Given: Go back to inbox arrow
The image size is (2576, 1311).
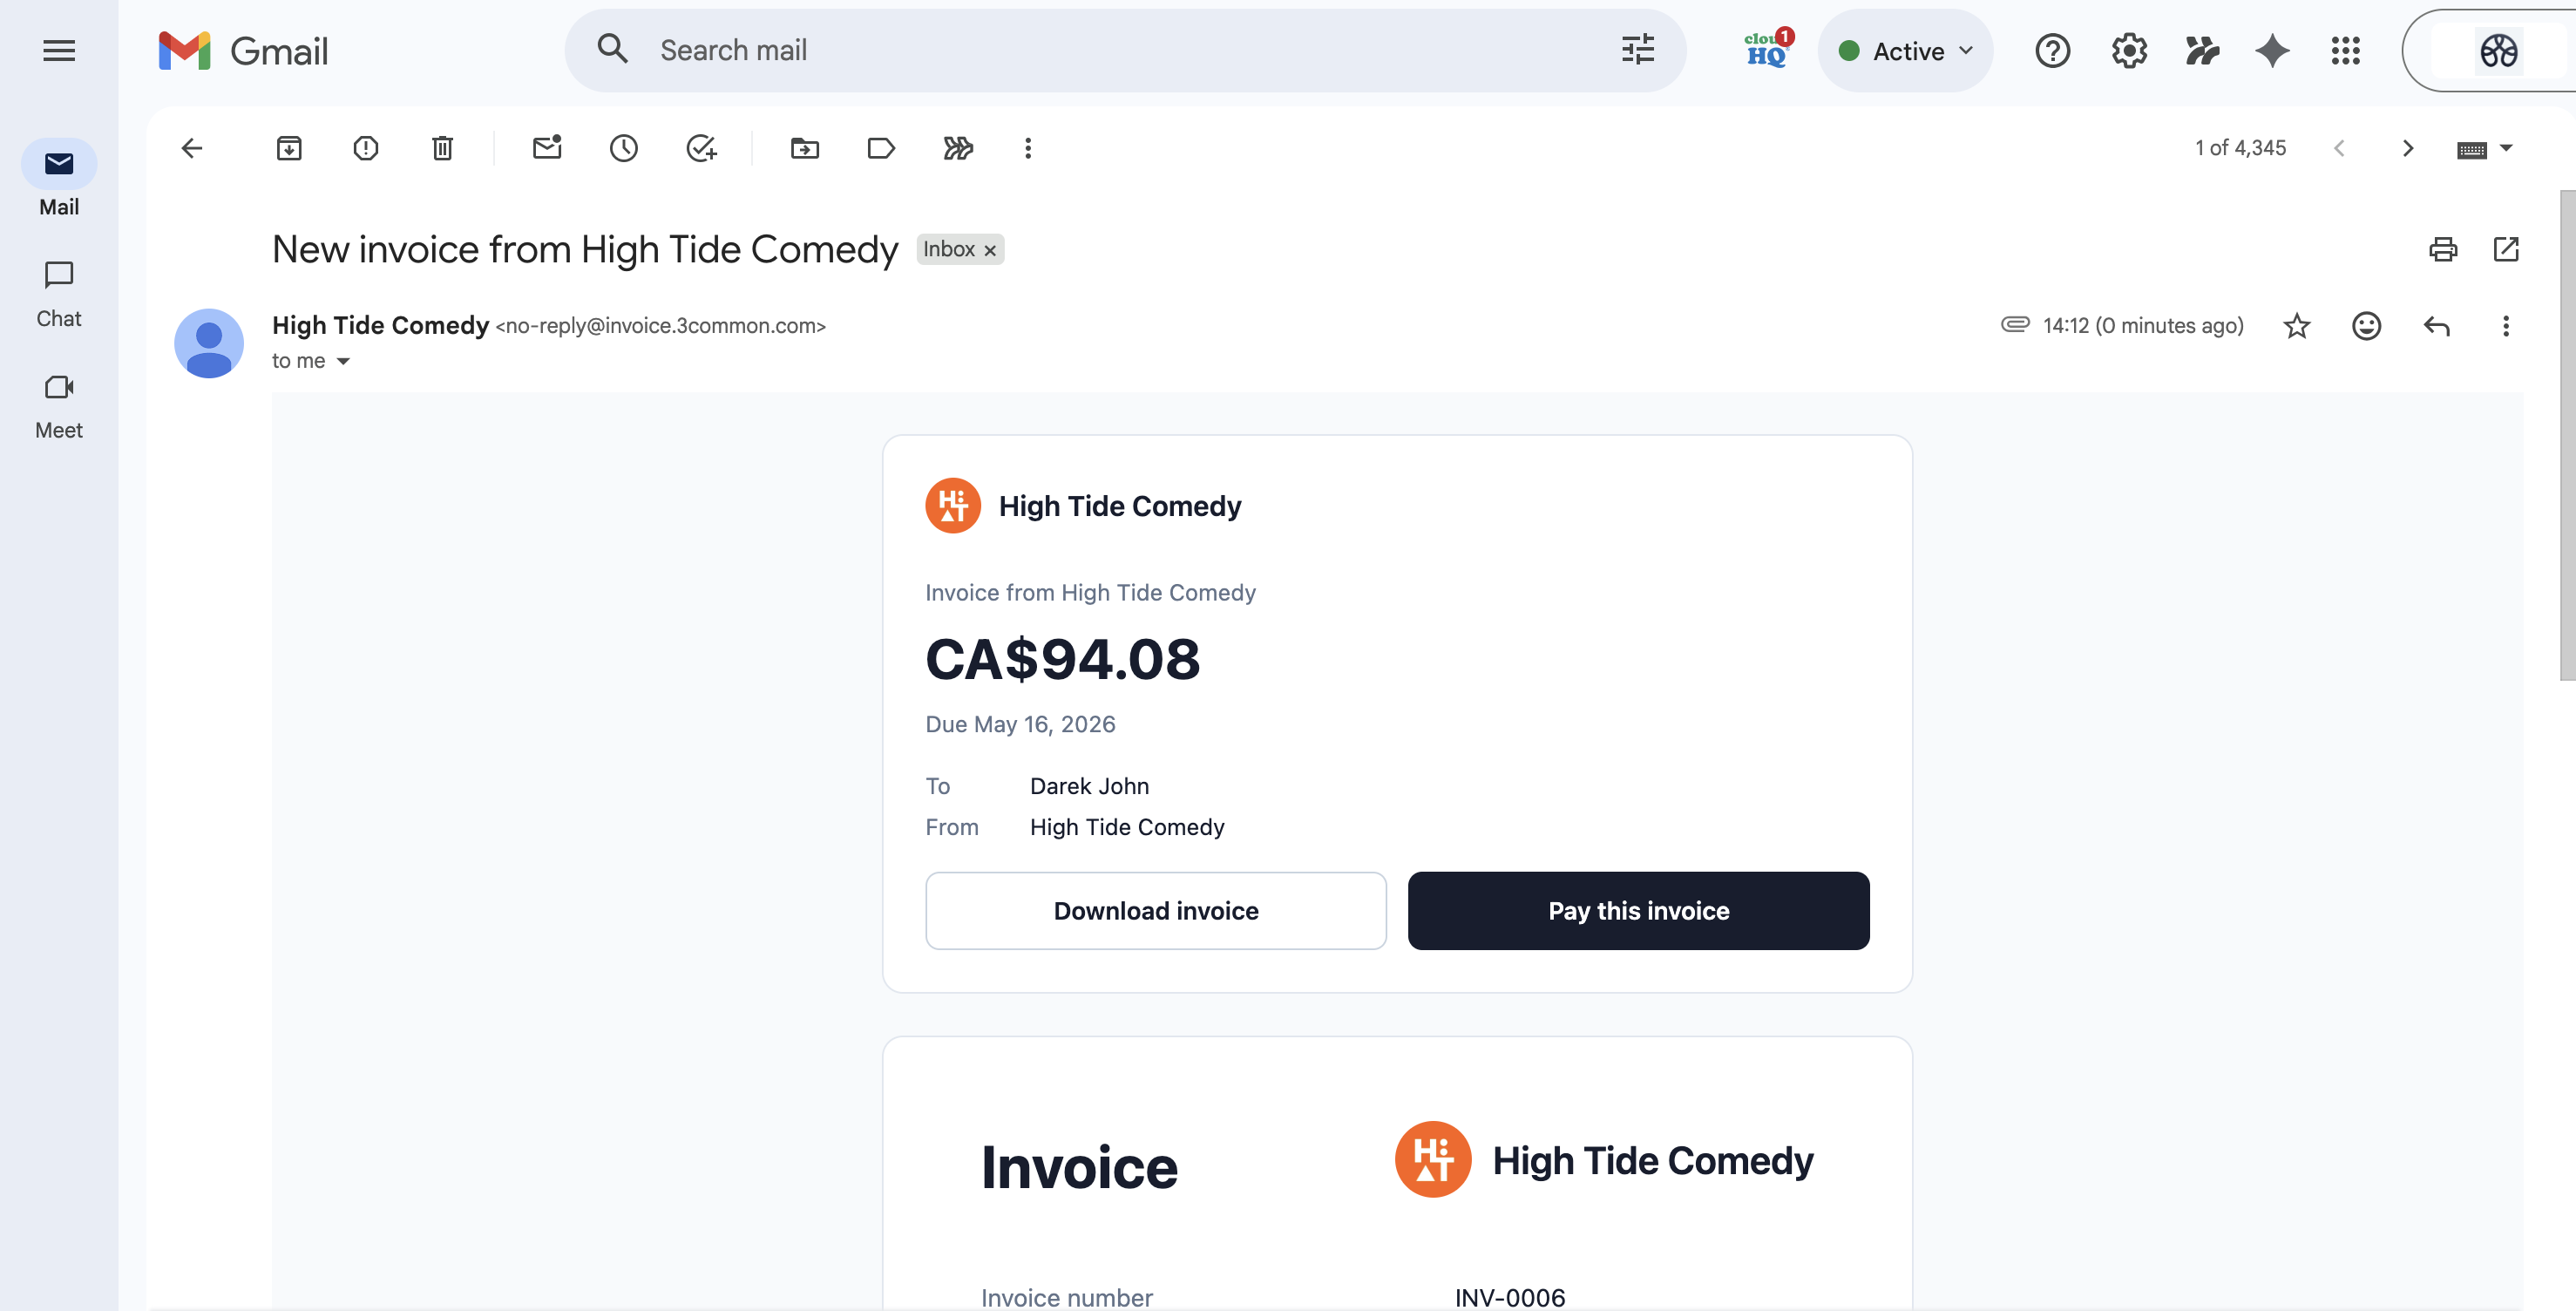Looking at the screenshot, I should click(x=192, y=148).
